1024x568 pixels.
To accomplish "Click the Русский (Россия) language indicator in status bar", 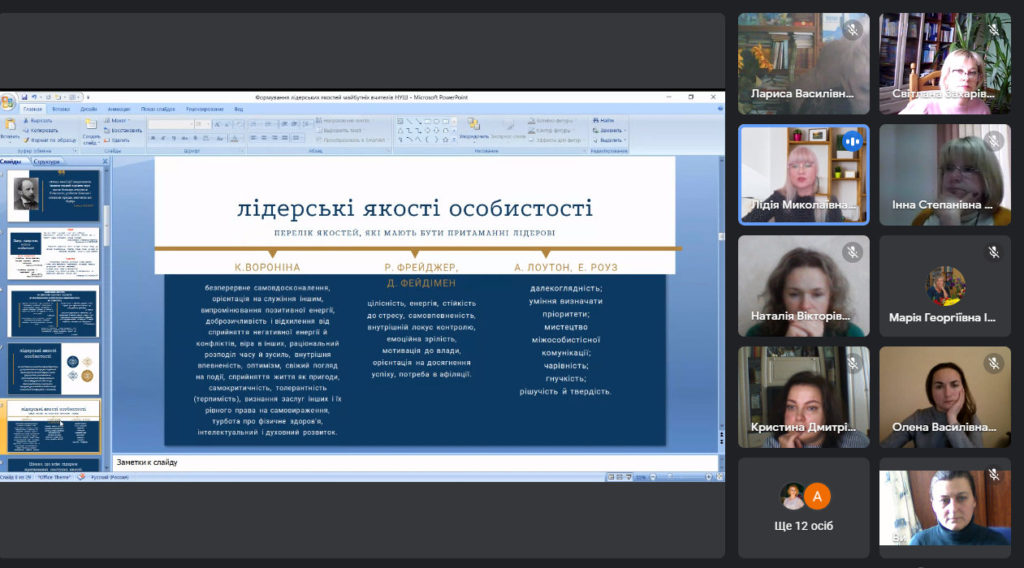I will point(109,477).
